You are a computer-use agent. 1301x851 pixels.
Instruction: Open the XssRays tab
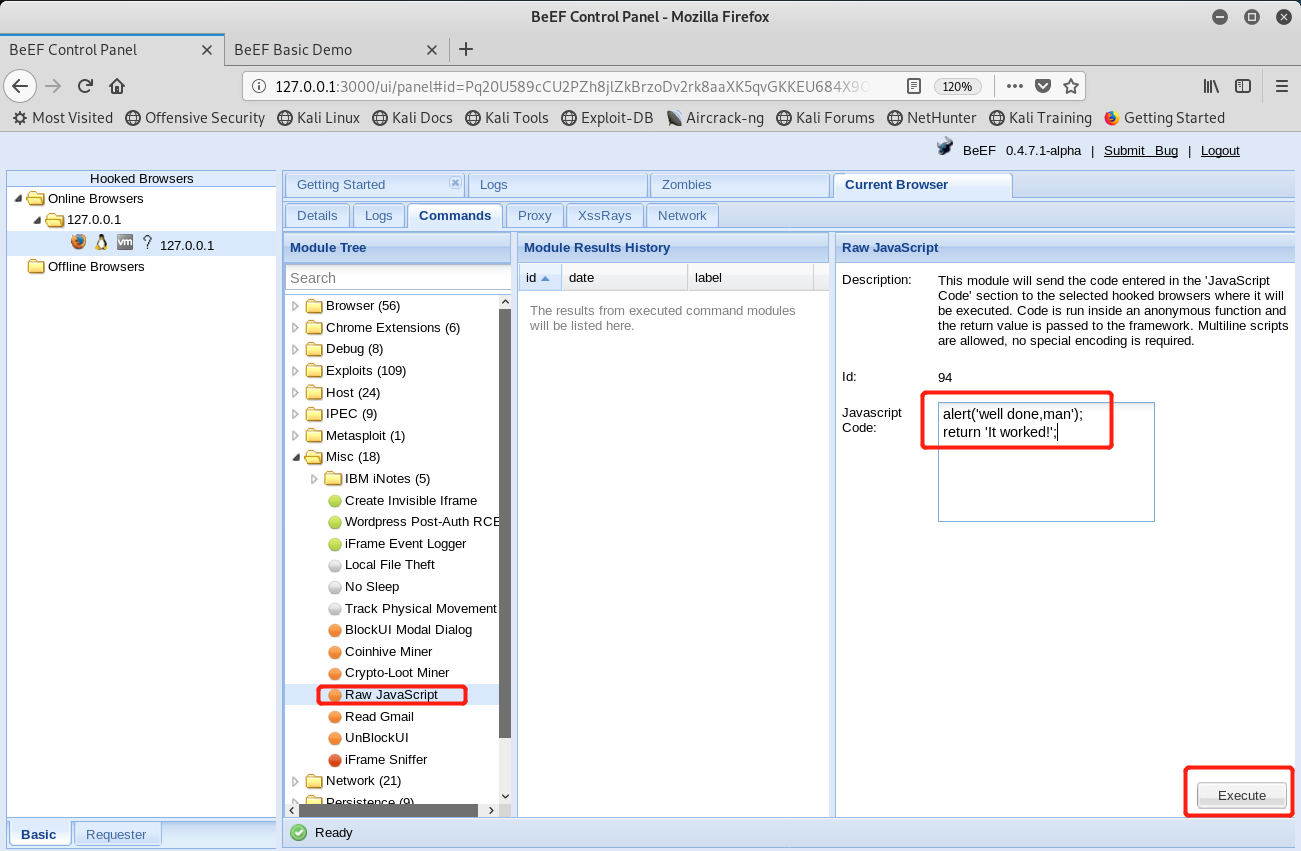tap(605, 215)
